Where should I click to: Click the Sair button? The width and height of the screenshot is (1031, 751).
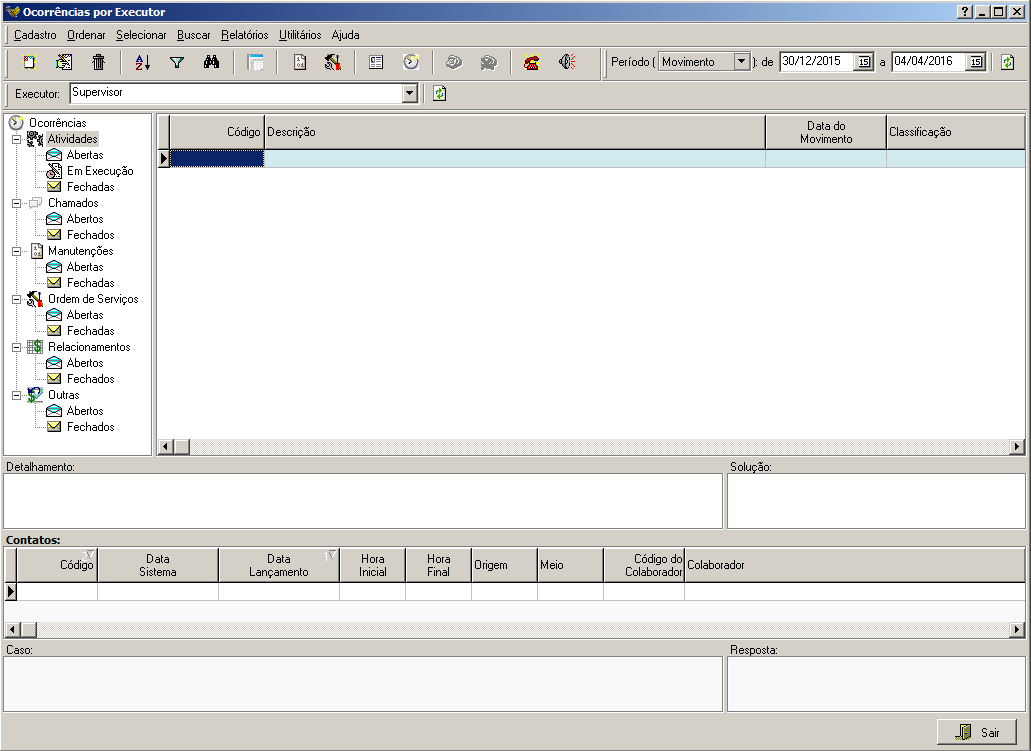tap(977, 732)
